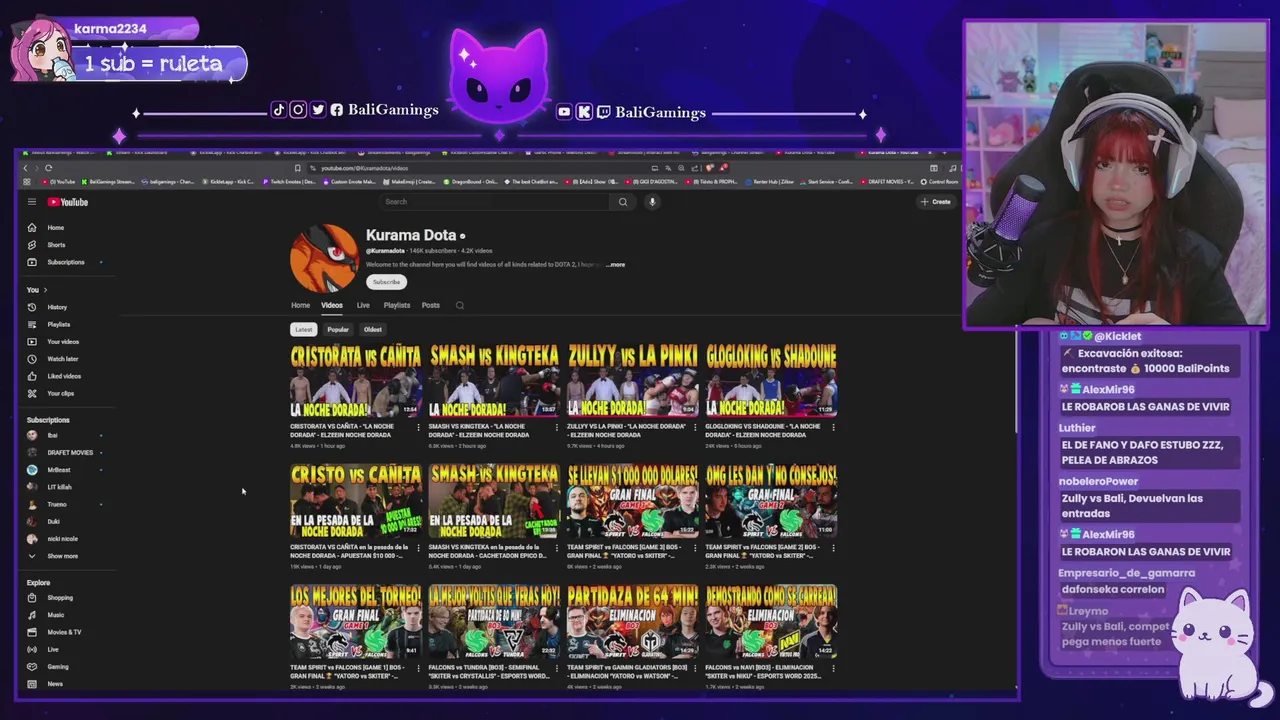Open the DRAFET MOVIES subscription
This screenshot has height=720, width=1280.
coord(69,453)
